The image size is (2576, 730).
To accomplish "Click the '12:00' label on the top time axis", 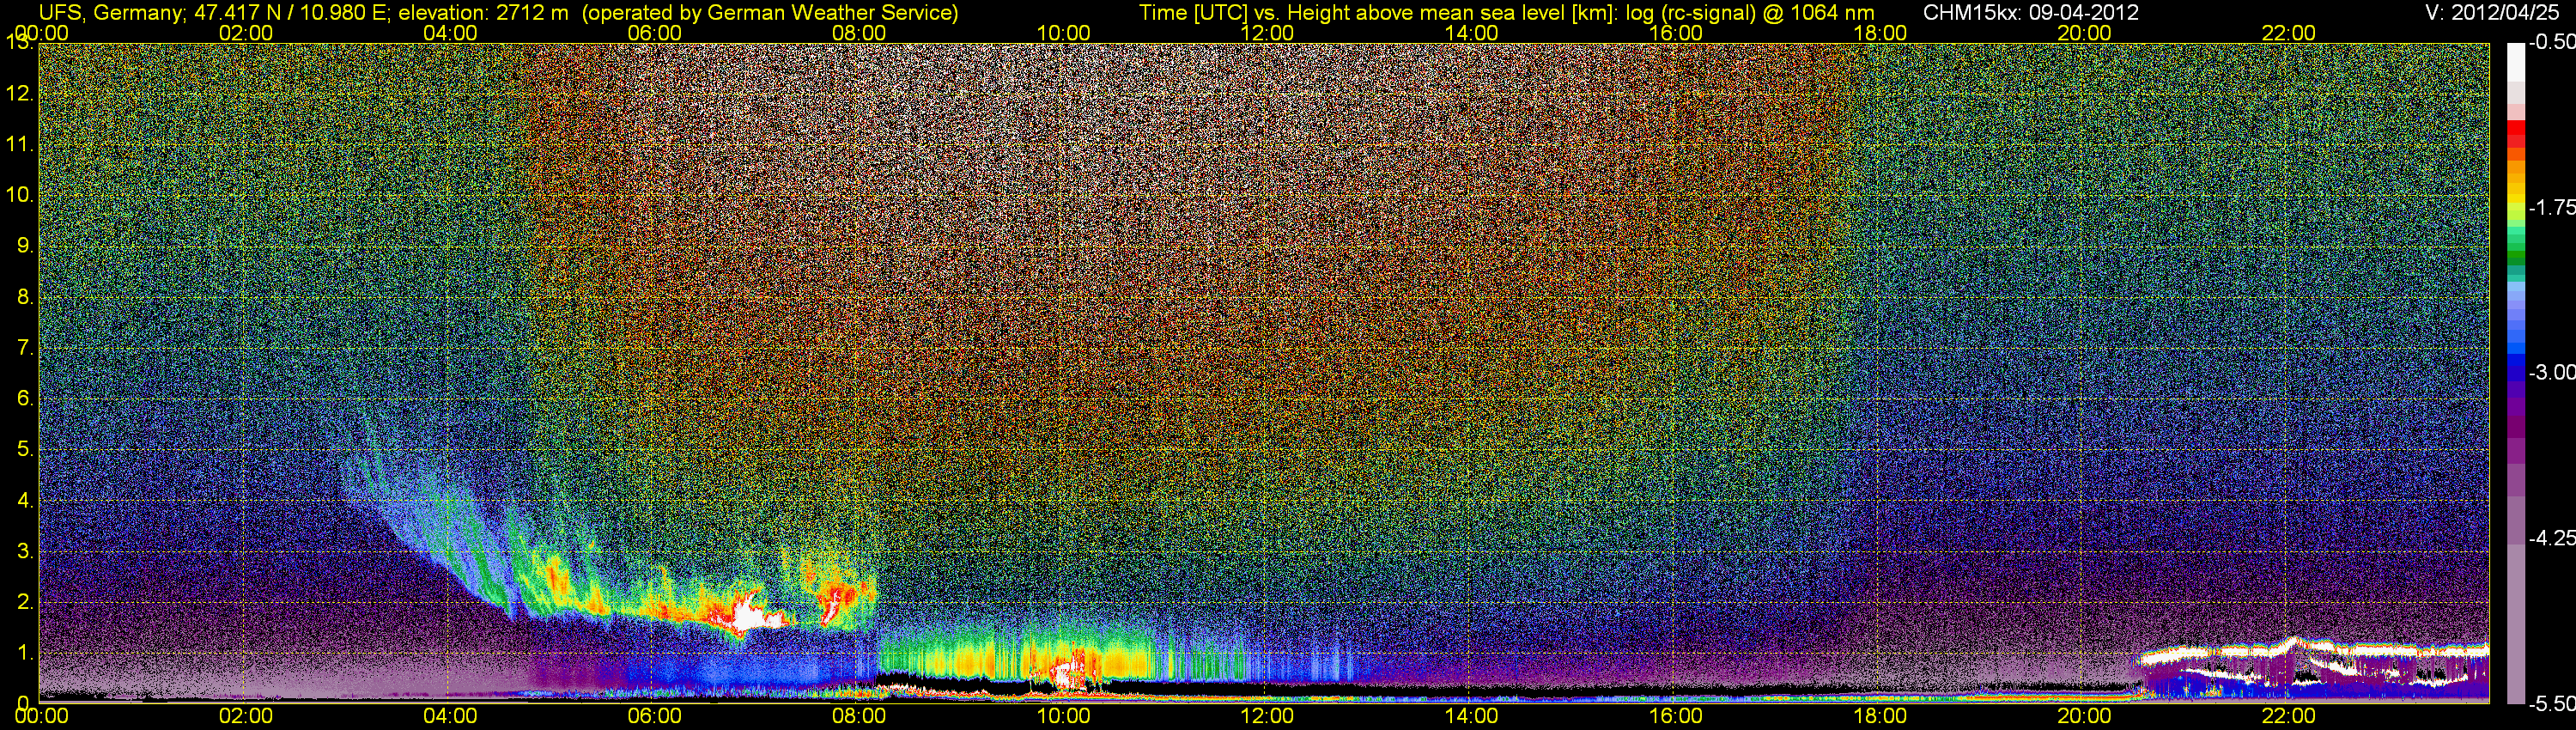I will point(1267,33).
